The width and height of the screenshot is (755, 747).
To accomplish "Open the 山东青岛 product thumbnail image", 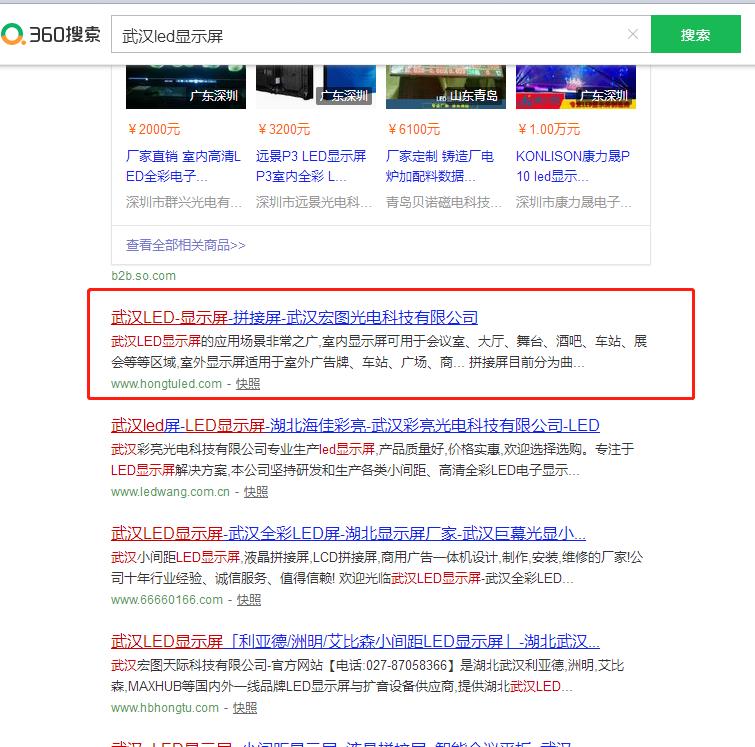I will [446, 87].
